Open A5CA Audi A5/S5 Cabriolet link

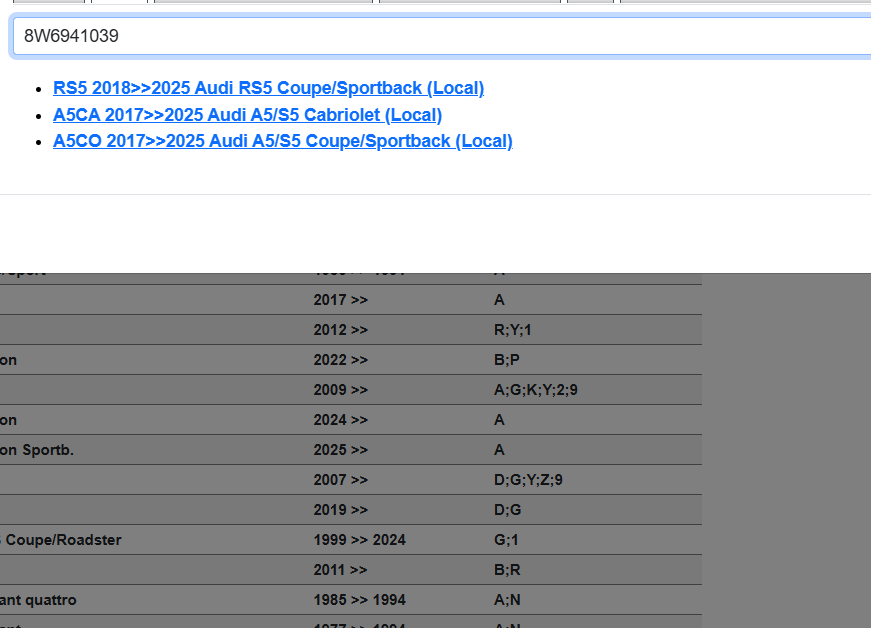[247, 115]
